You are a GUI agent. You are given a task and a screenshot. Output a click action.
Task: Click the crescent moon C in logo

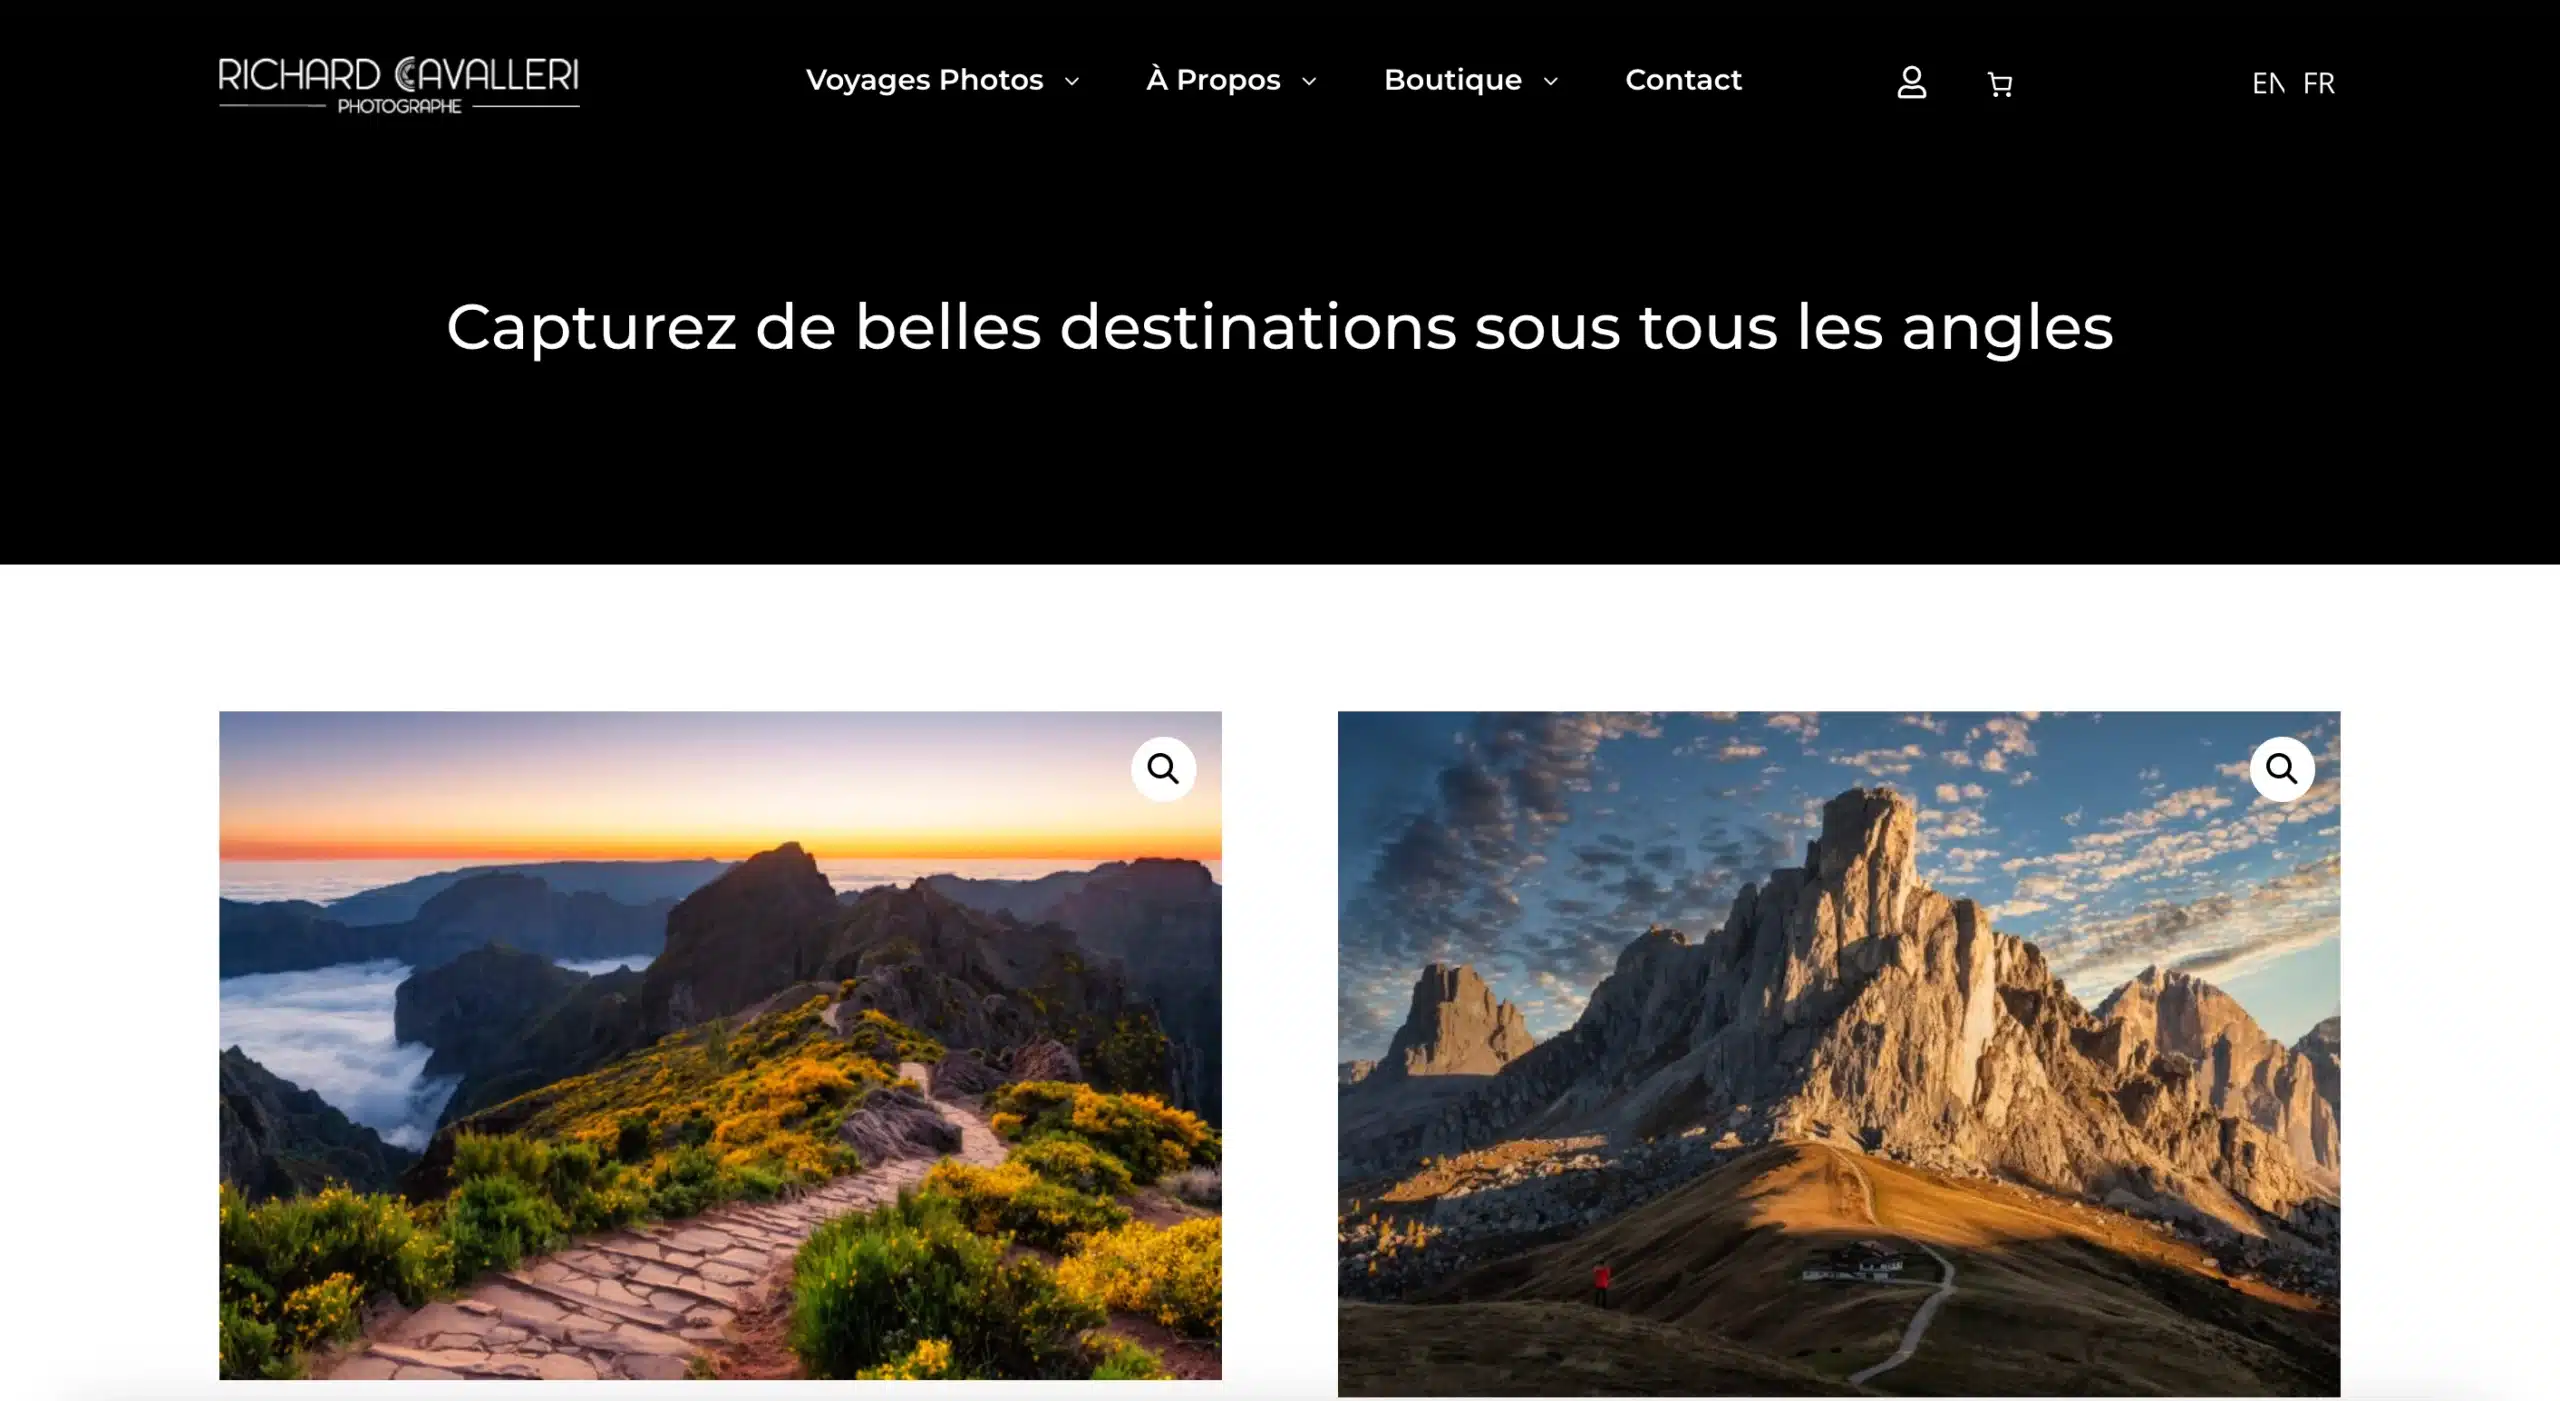(x=406, y=75)
